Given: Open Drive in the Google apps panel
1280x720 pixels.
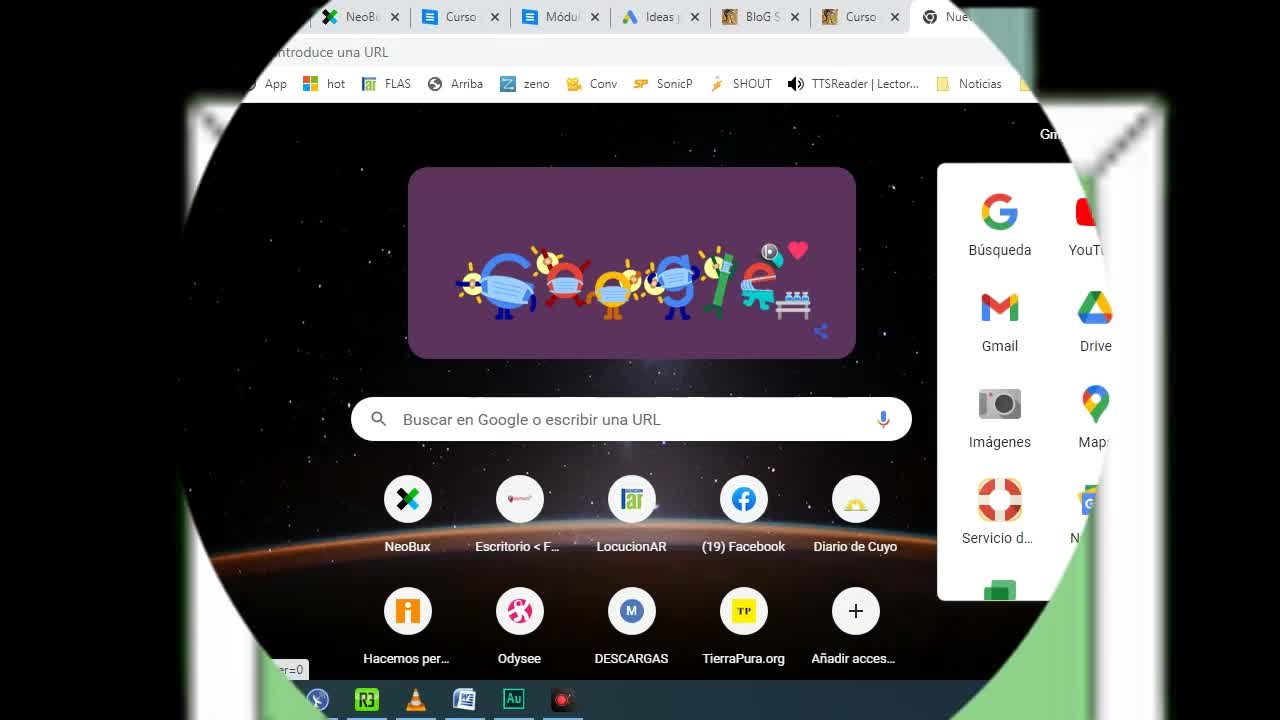Looking at the screenshot, I should click(1095, 322).
